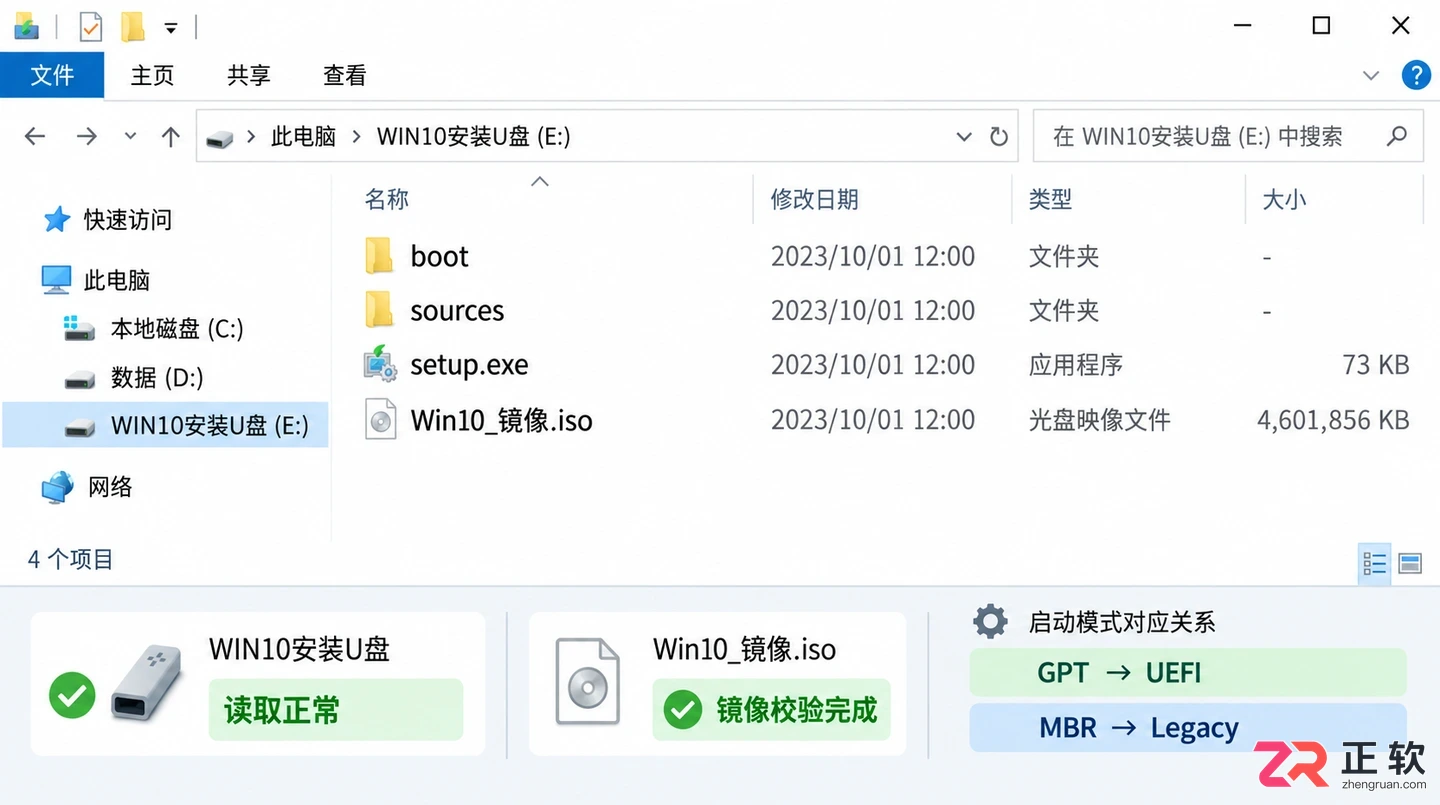Refresh the current folder

pos(998,136)
